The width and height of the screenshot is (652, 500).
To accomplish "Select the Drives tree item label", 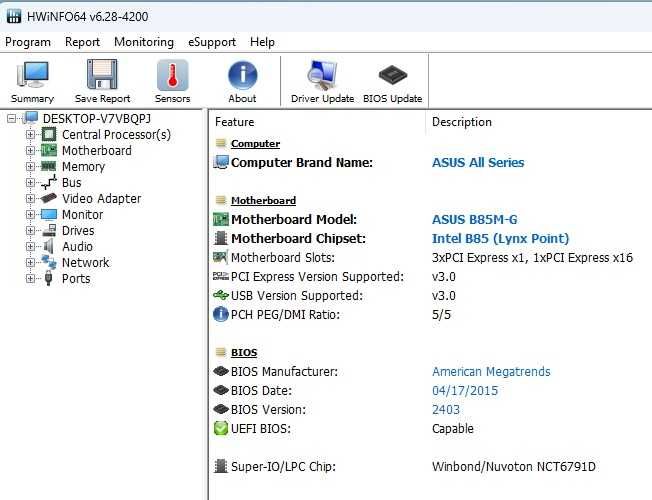I will (78, 230).
